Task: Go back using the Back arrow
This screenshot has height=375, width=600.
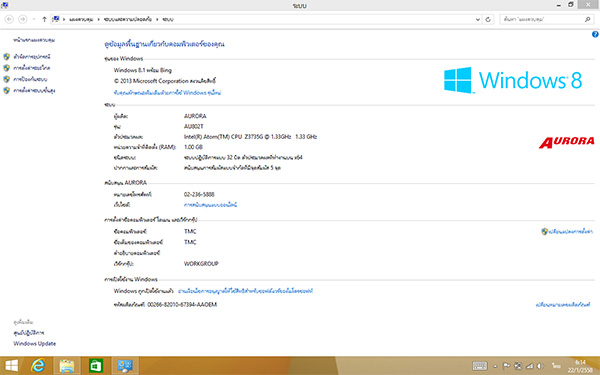Action: tap(9, 19)
